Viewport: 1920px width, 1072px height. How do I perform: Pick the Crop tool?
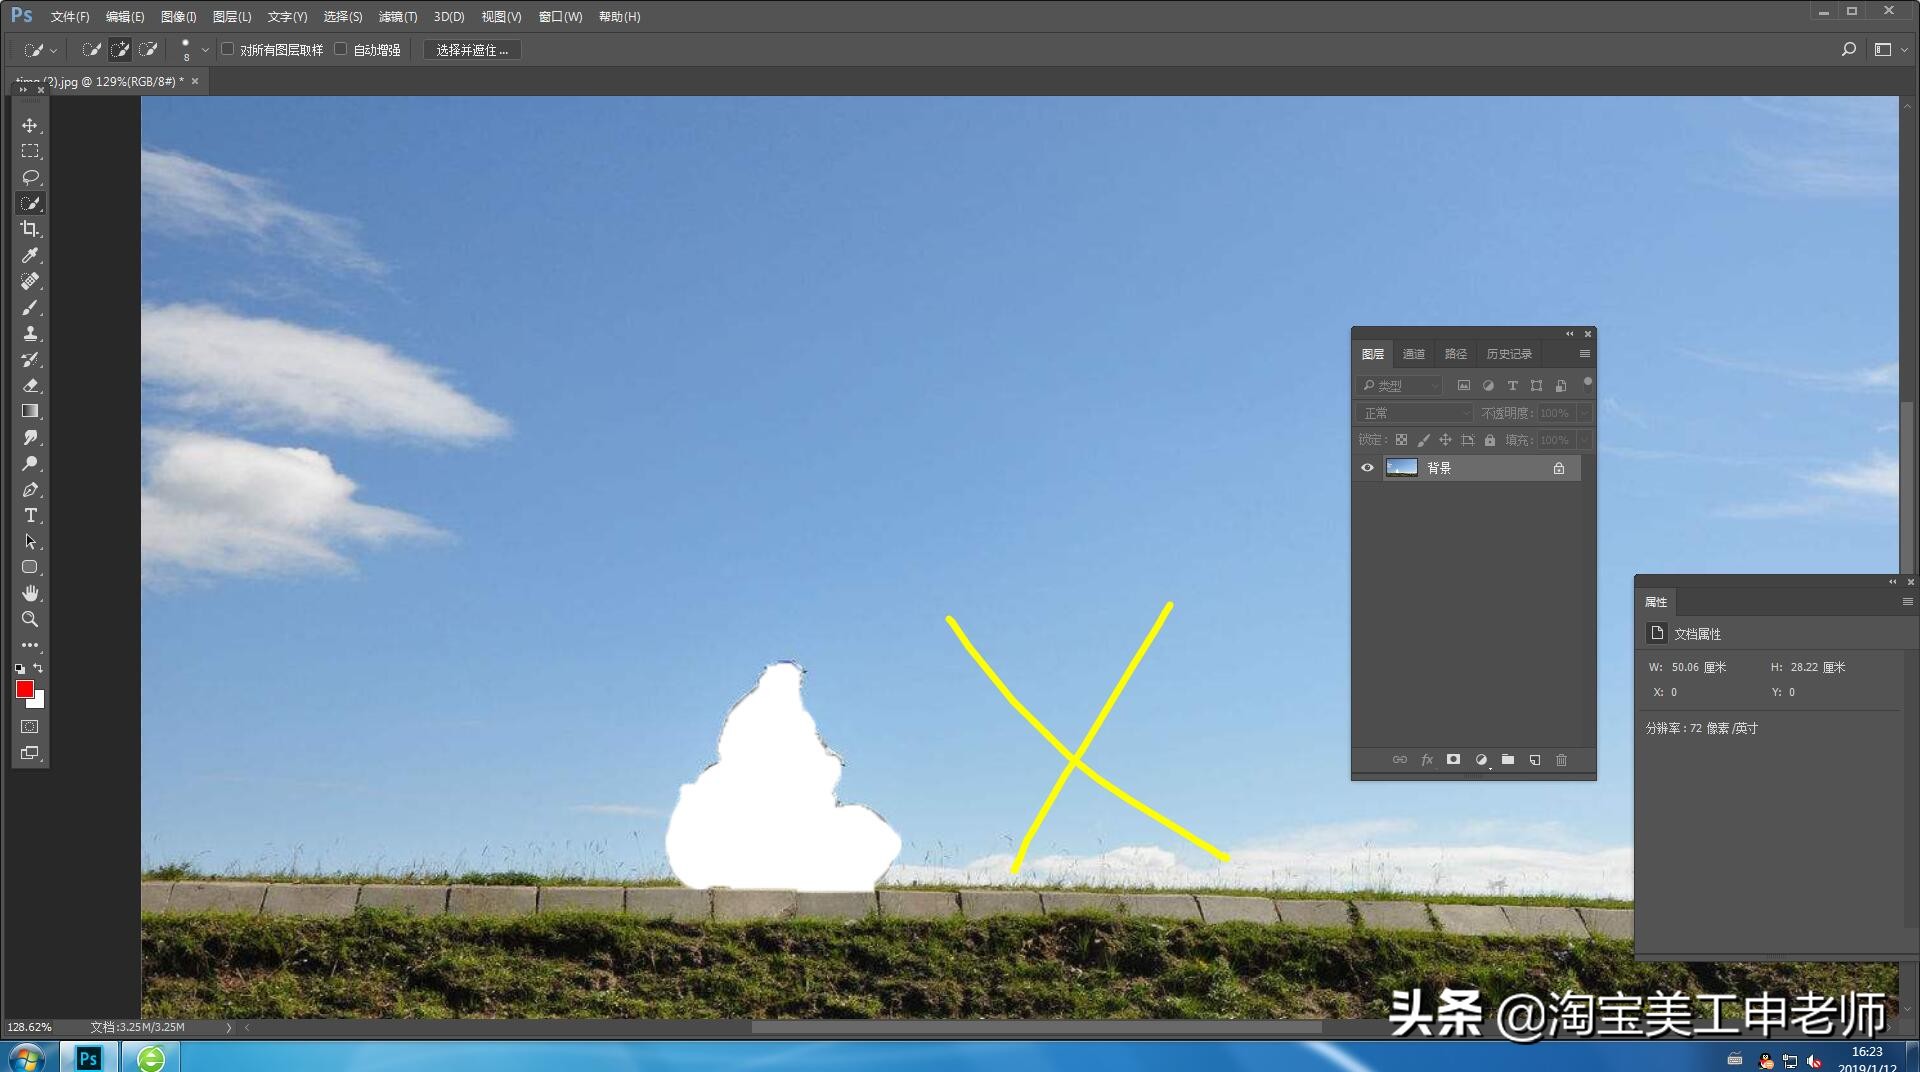30,230
